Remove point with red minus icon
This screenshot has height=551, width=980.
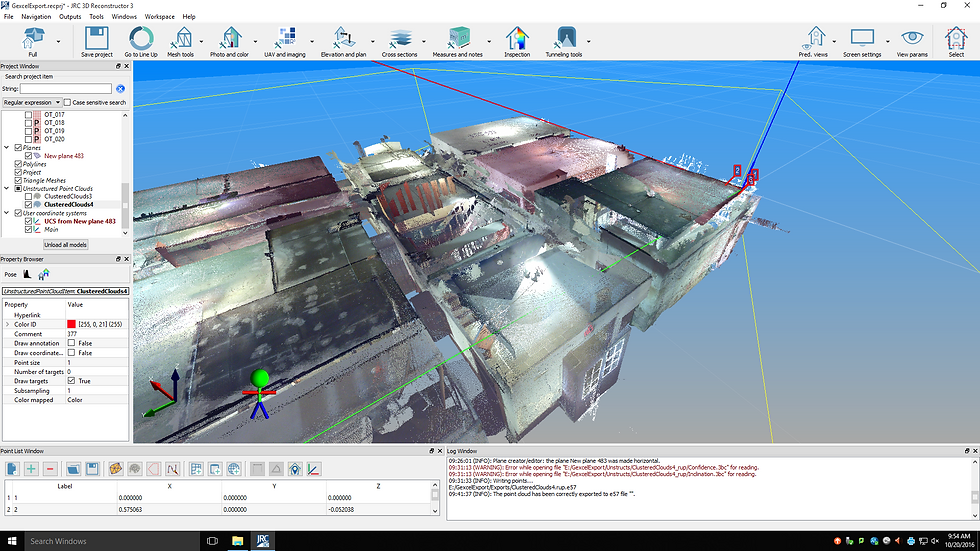(x=51, y=469)
